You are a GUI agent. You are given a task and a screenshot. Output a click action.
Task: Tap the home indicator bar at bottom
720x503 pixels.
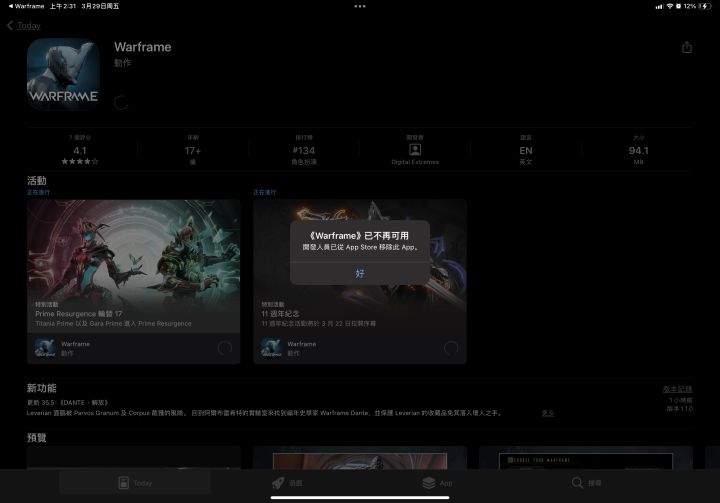coord(360,497)
